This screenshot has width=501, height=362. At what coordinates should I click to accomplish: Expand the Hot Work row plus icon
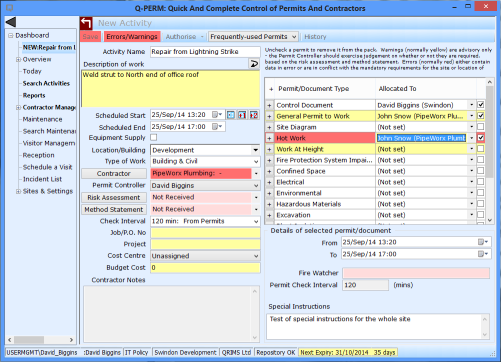coord(269,138)
